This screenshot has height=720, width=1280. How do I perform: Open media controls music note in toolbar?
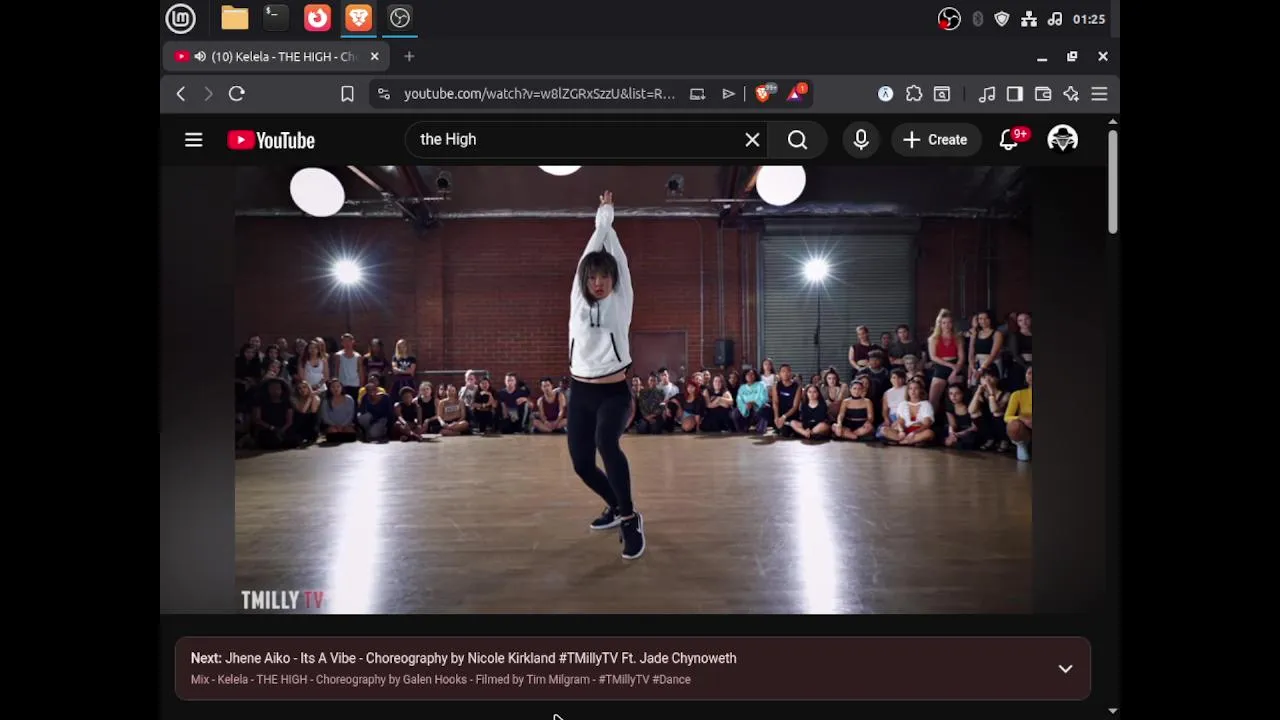point(987,94)
